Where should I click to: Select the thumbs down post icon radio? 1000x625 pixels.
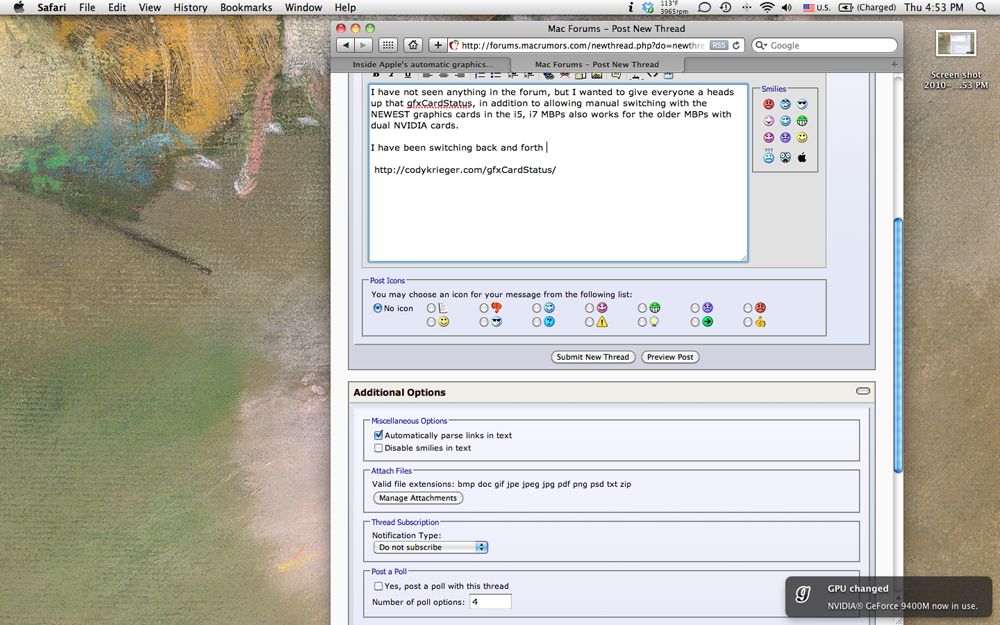click(484, 308)
